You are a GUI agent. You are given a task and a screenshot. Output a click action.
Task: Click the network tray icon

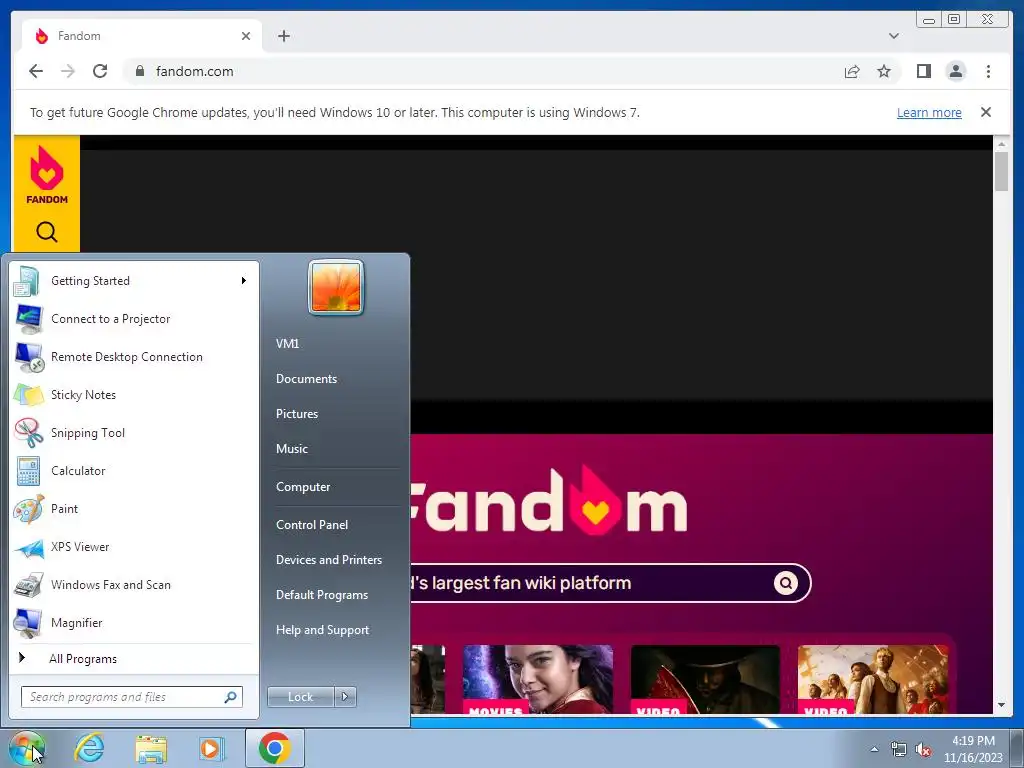pyautogui.click(x=899, y=750)
